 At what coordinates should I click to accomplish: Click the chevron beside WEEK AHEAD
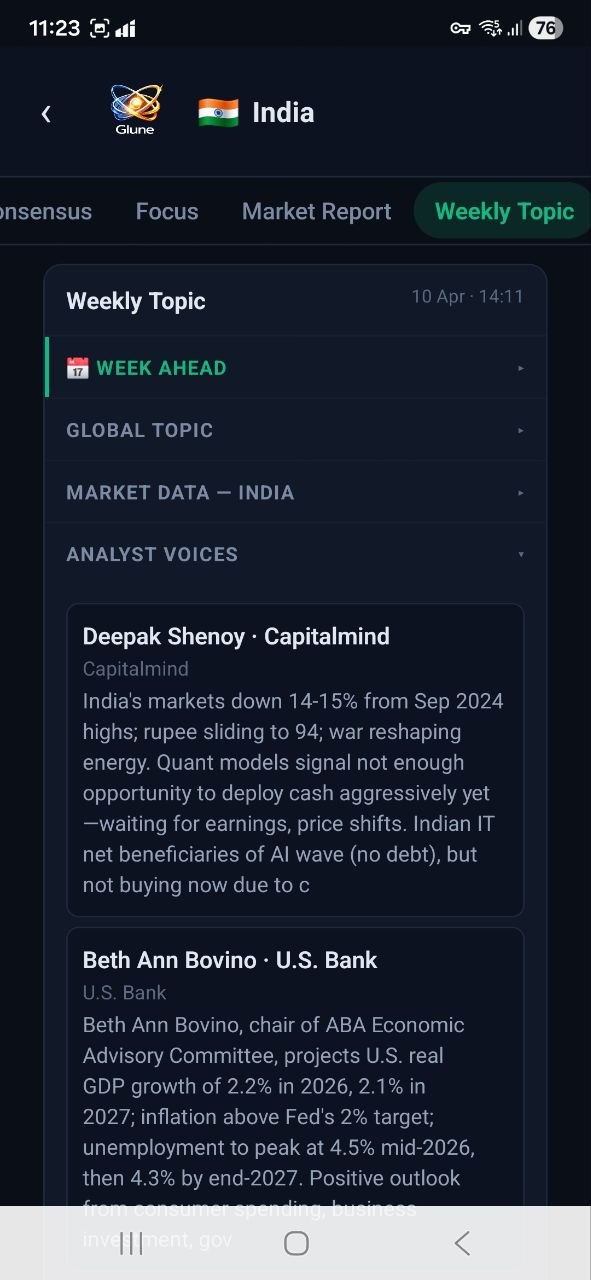click(x=520, y=367)
